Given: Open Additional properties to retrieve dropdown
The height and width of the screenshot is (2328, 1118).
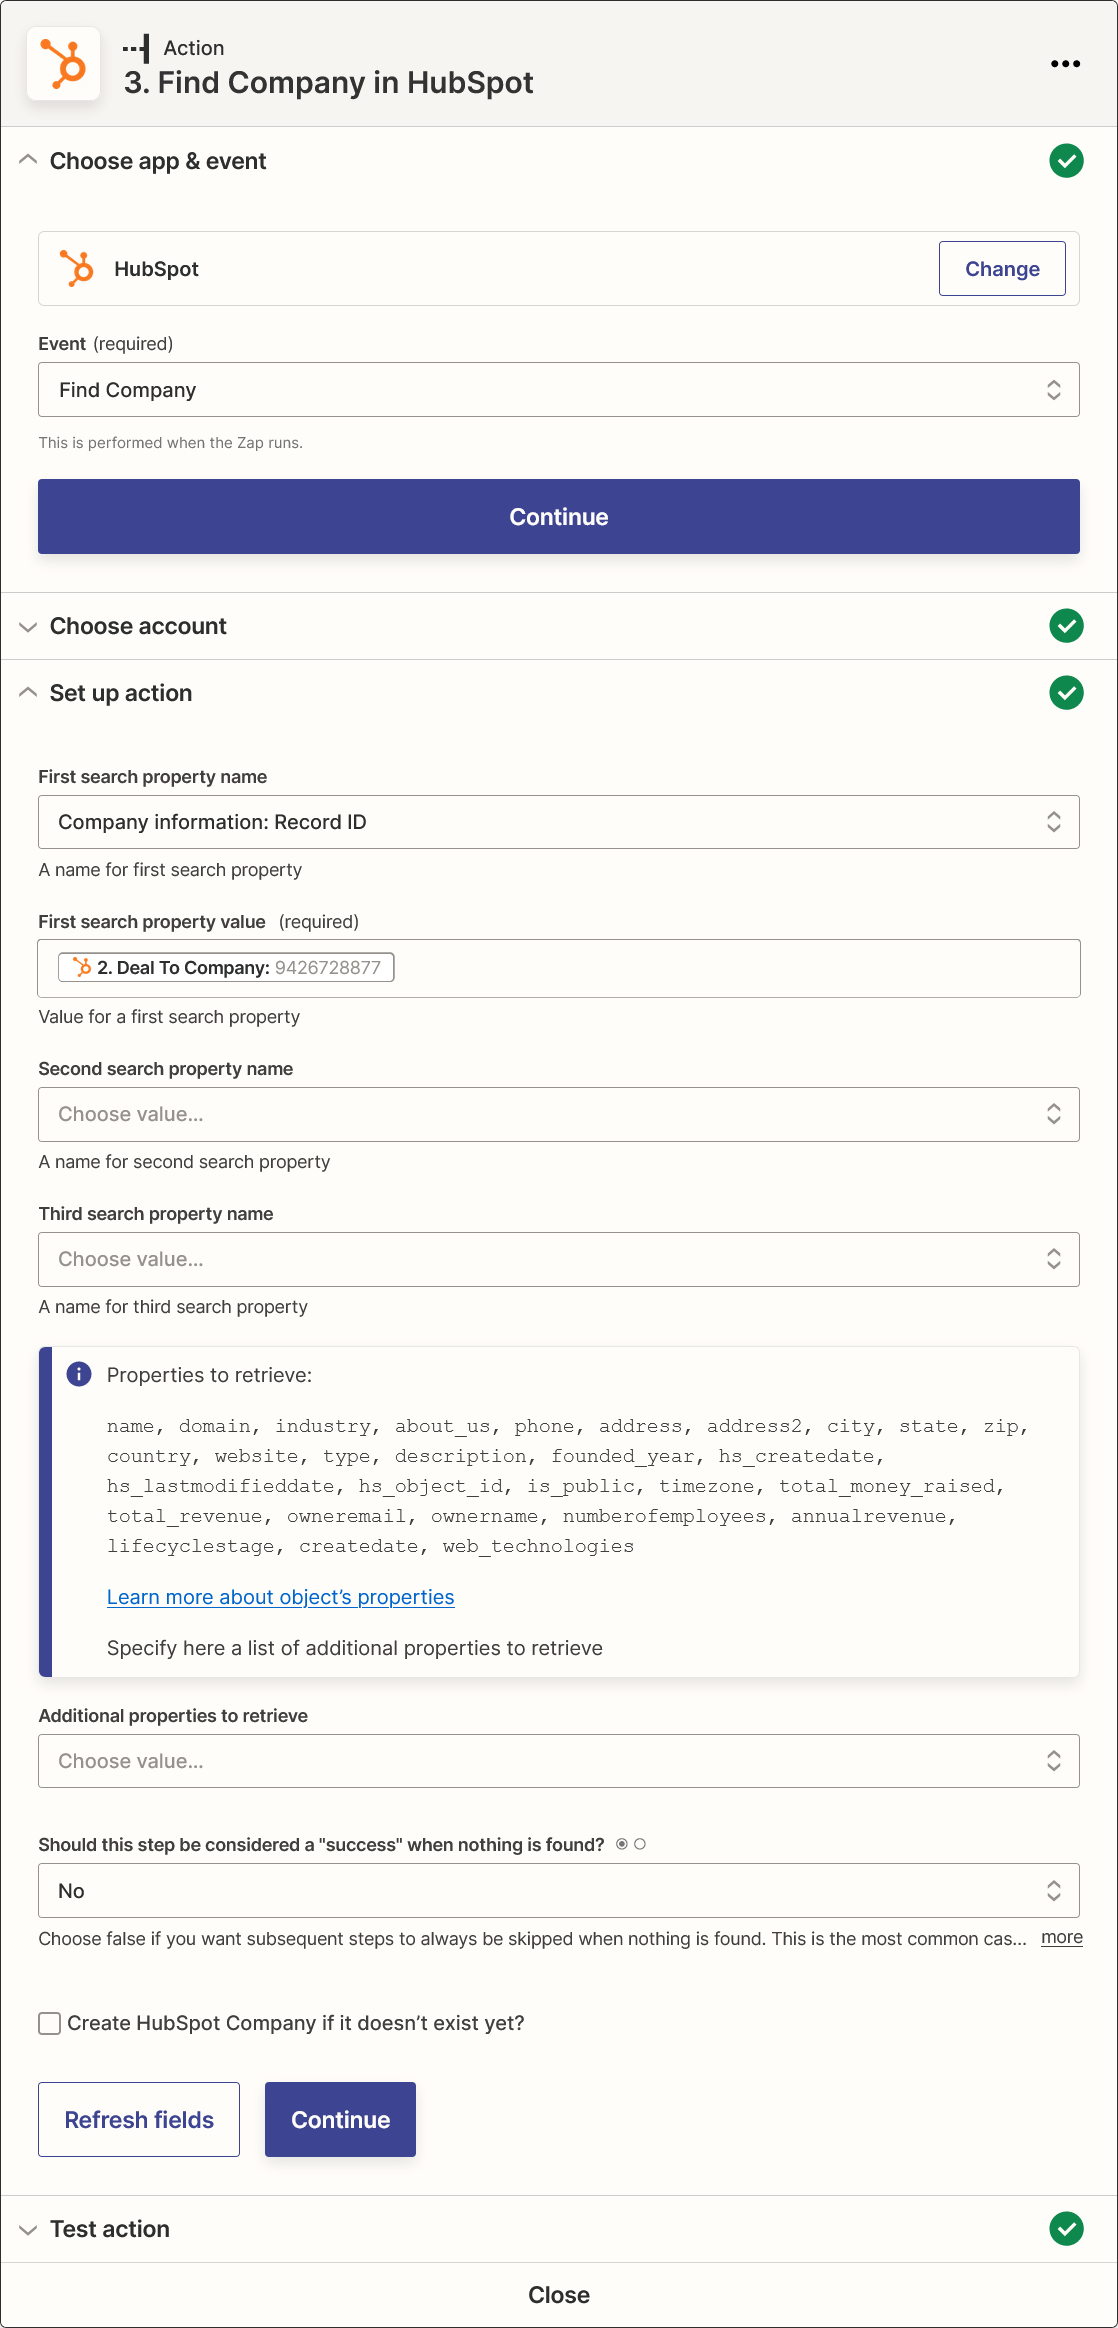Looking at the screenshot, I should point(559,1761).
